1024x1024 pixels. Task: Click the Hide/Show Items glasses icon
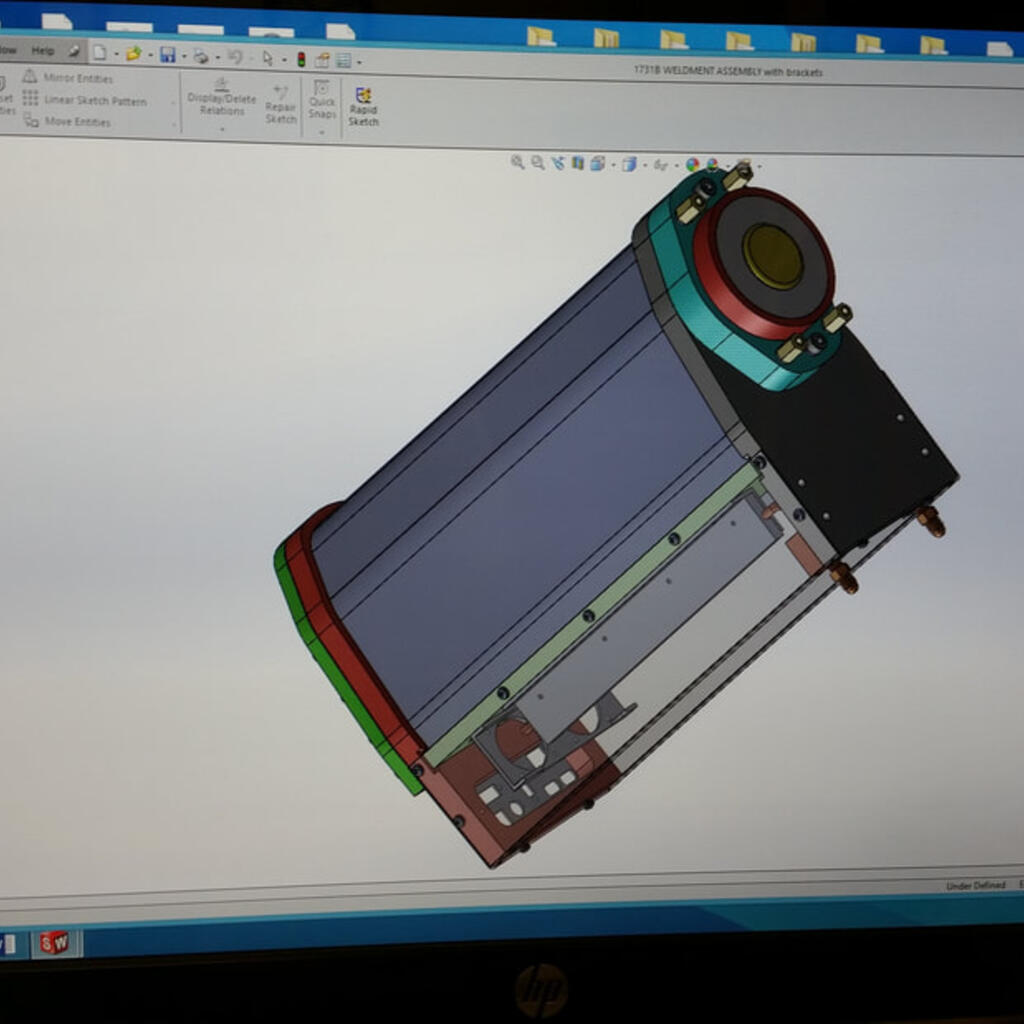coord(660,165)
